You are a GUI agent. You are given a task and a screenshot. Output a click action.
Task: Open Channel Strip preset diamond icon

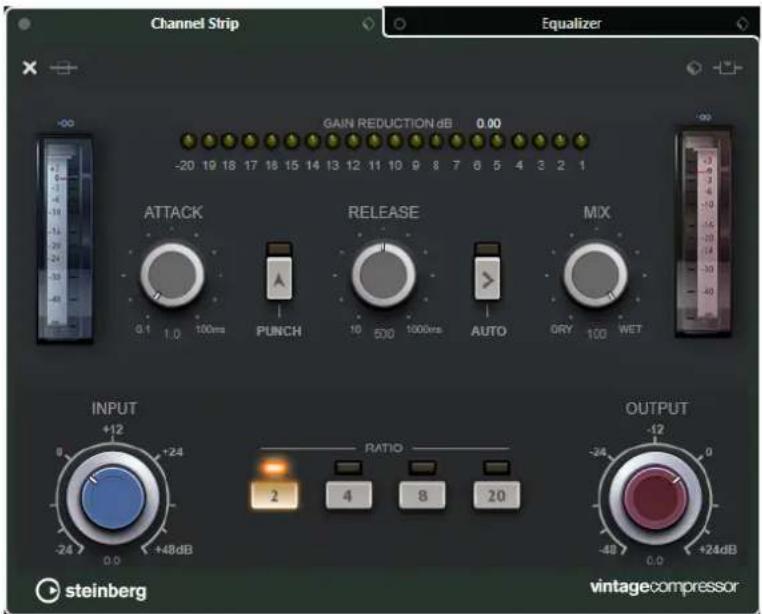[x=368, y=23]
